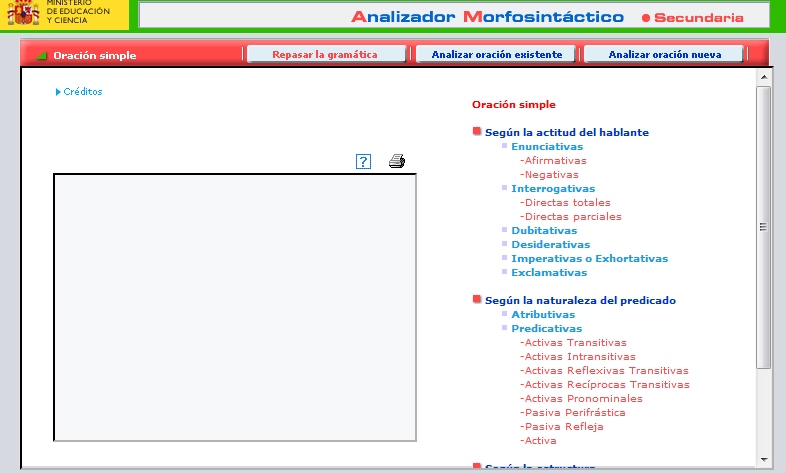Click inside the empty analysis text area

(x=235, y=307)
